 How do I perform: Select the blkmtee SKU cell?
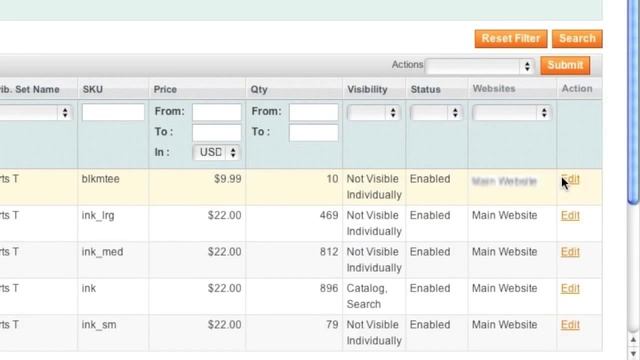tap(113, 187)
